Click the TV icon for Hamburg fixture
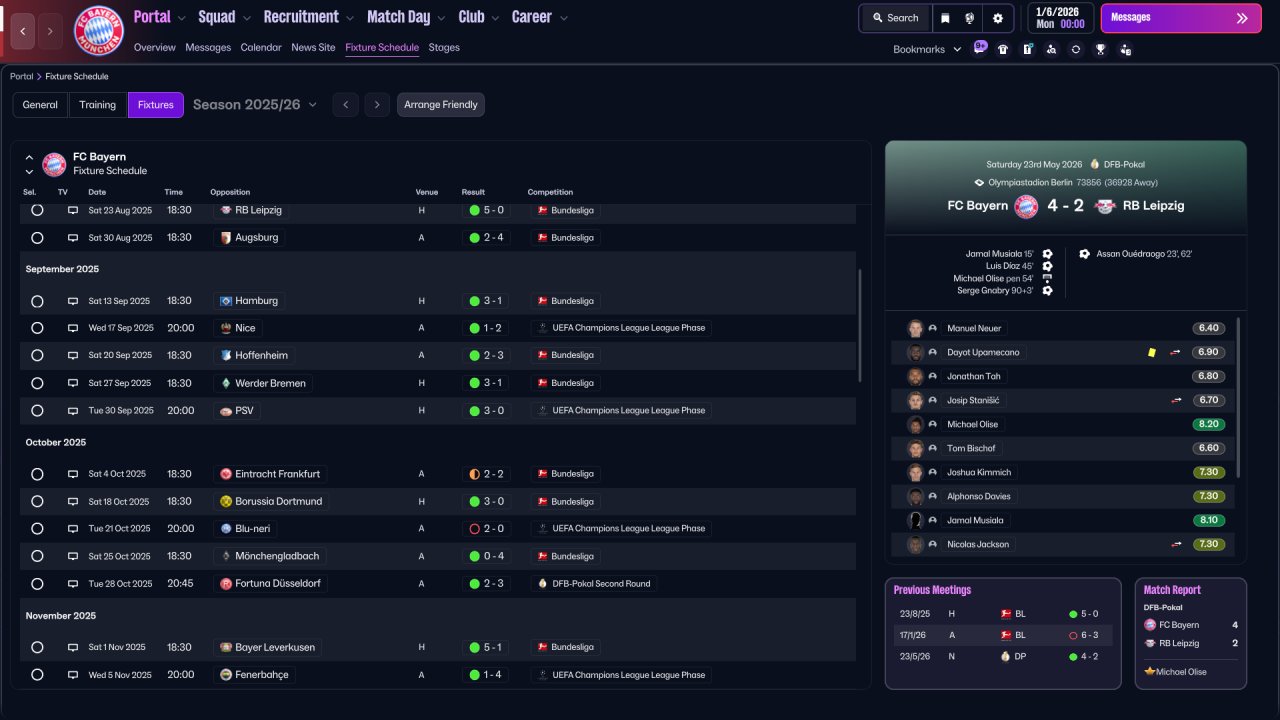This screenshot has width=1280, height=720. [72, 301]
